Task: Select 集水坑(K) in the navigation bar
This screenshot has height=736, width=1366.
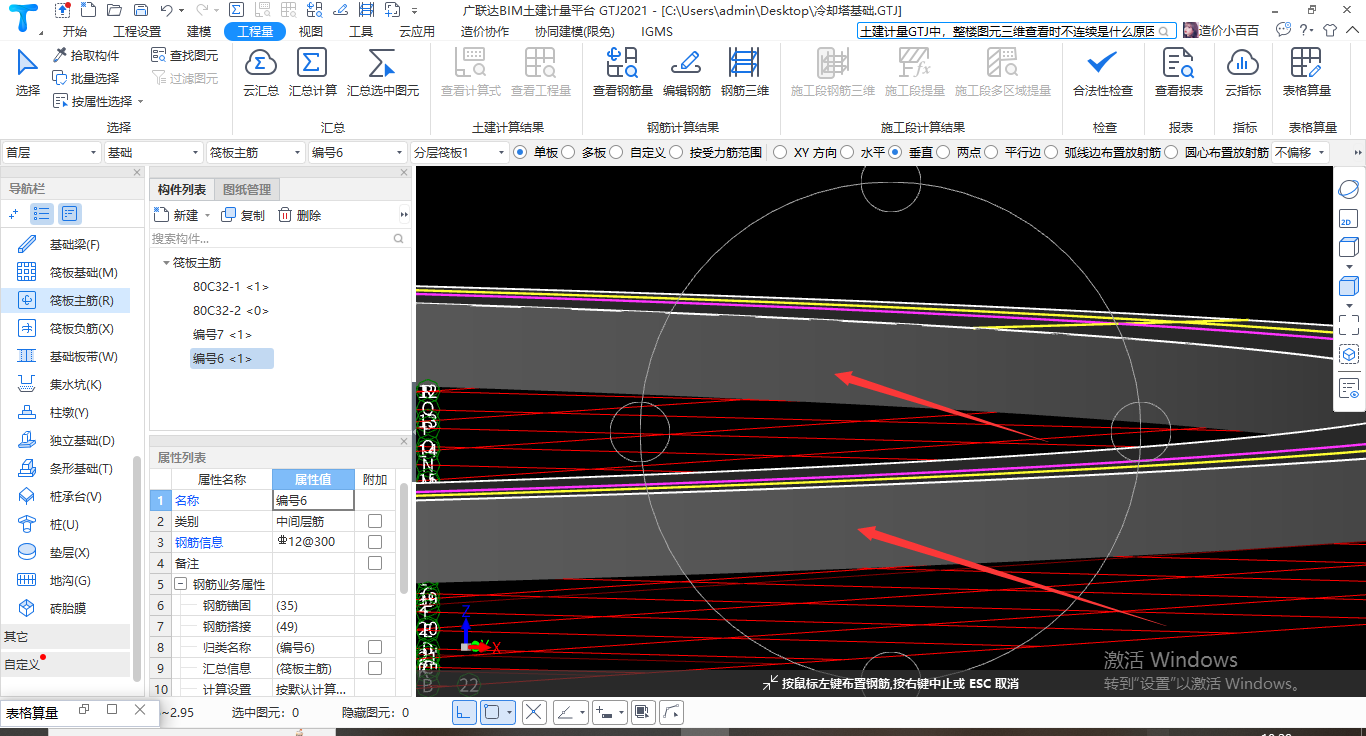Action: click(68, 384)
